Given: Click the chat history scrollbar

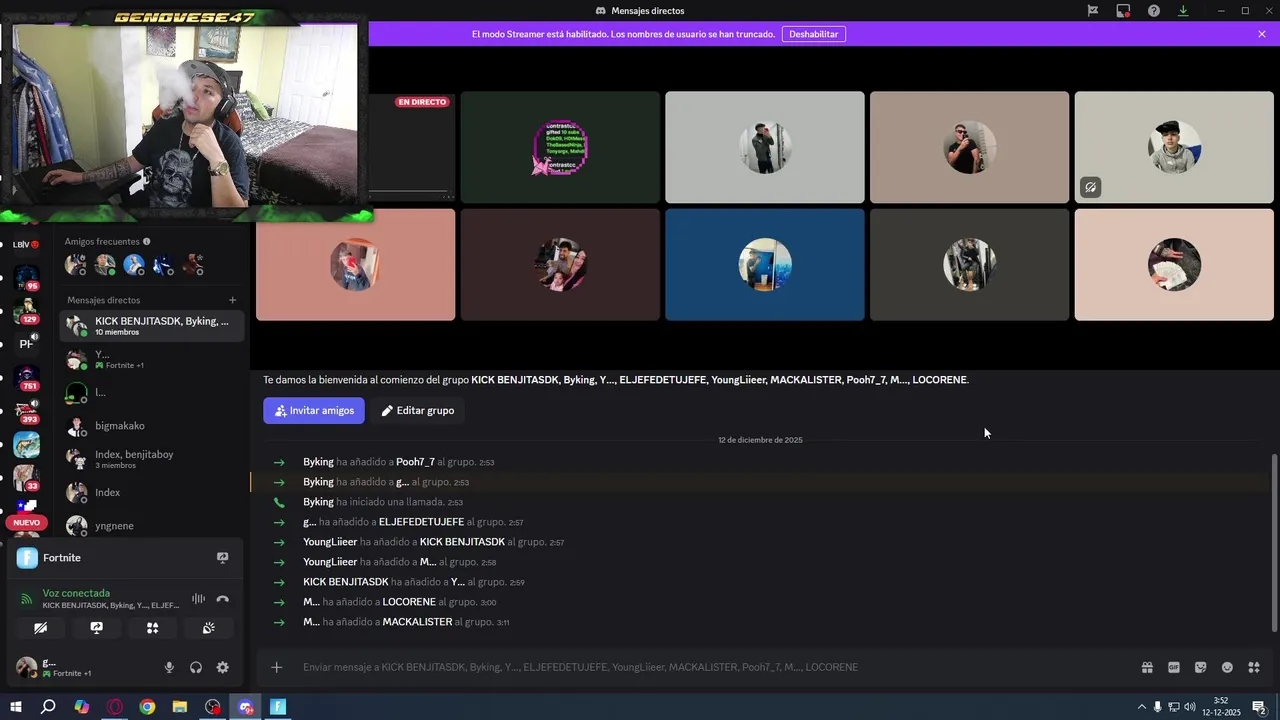Looking at the screenshot, I should (x=1273, y=541).
